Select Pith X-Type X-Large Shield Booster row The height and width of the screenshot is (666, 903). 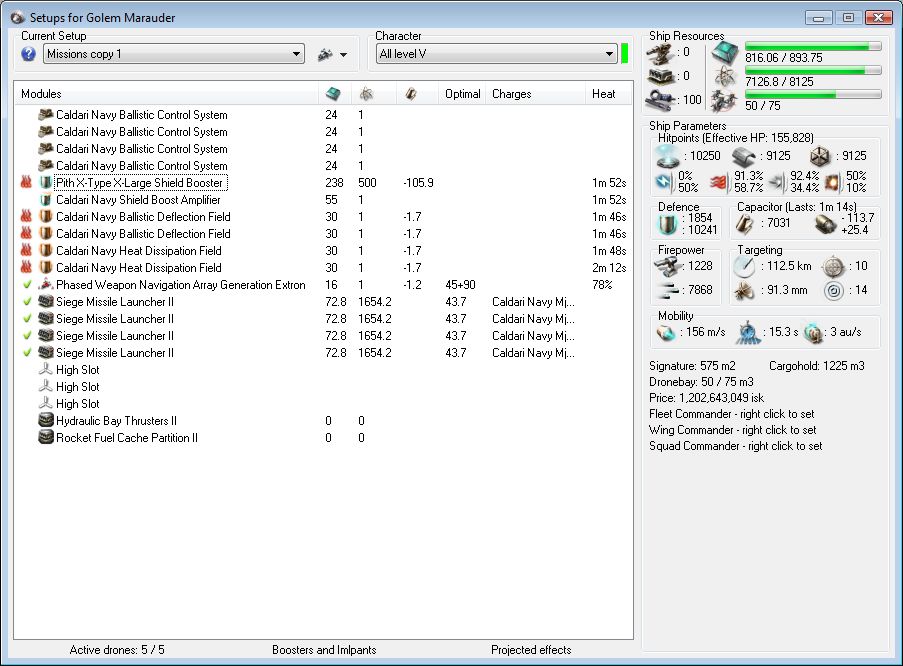tap(322, 183)
